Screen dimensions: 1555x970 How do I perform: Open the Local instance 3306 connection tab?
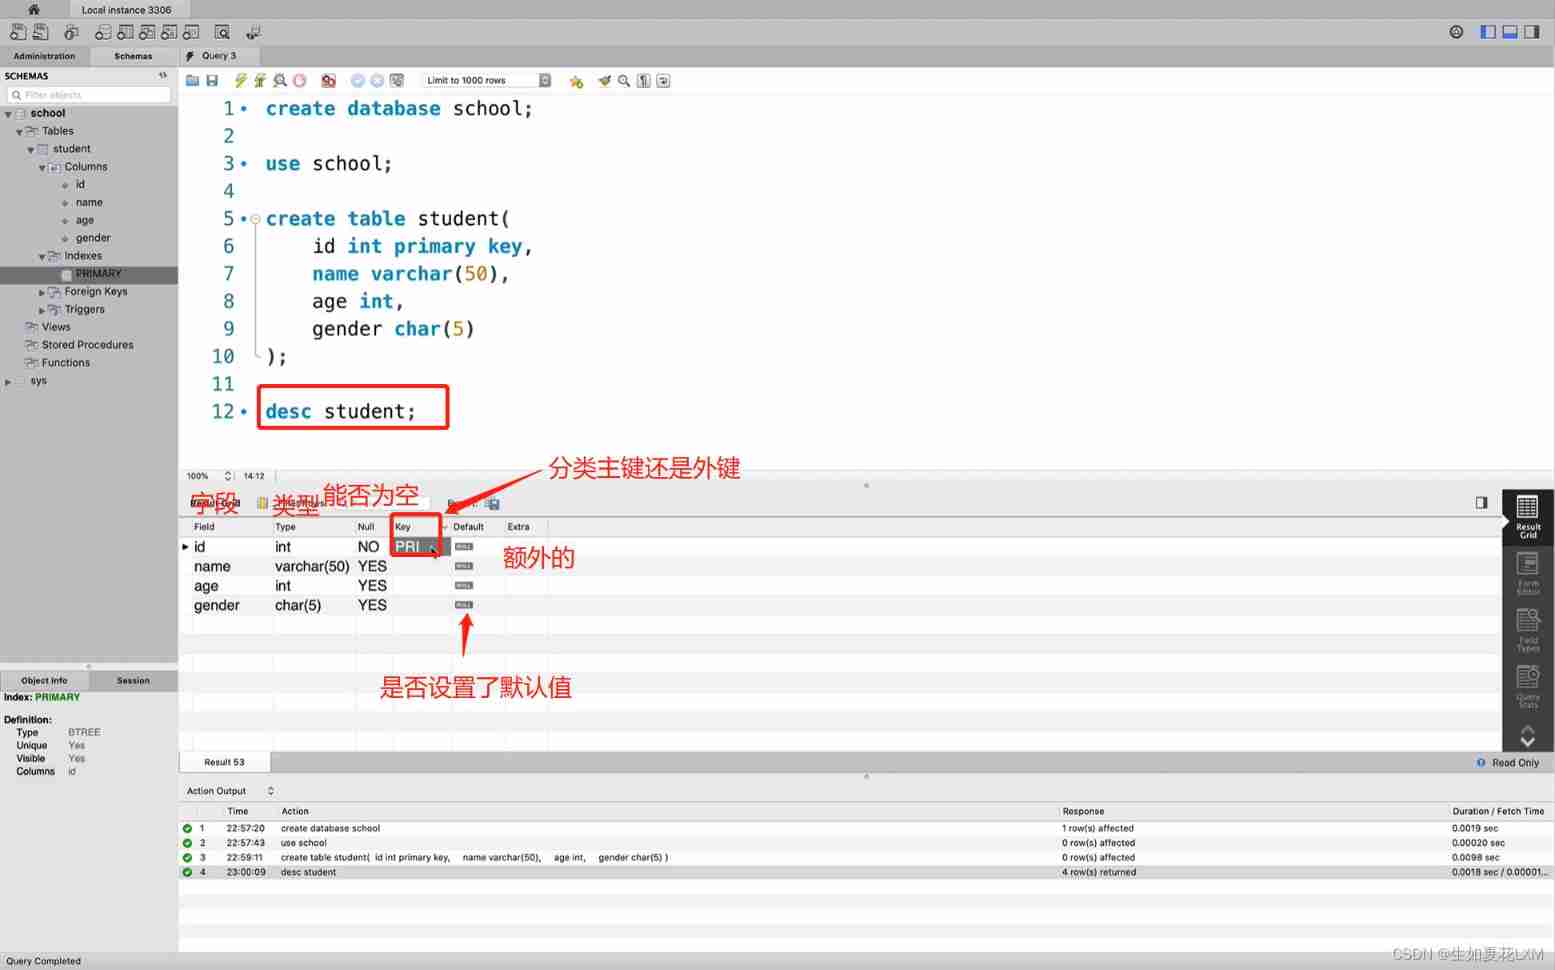pos(126,10)
